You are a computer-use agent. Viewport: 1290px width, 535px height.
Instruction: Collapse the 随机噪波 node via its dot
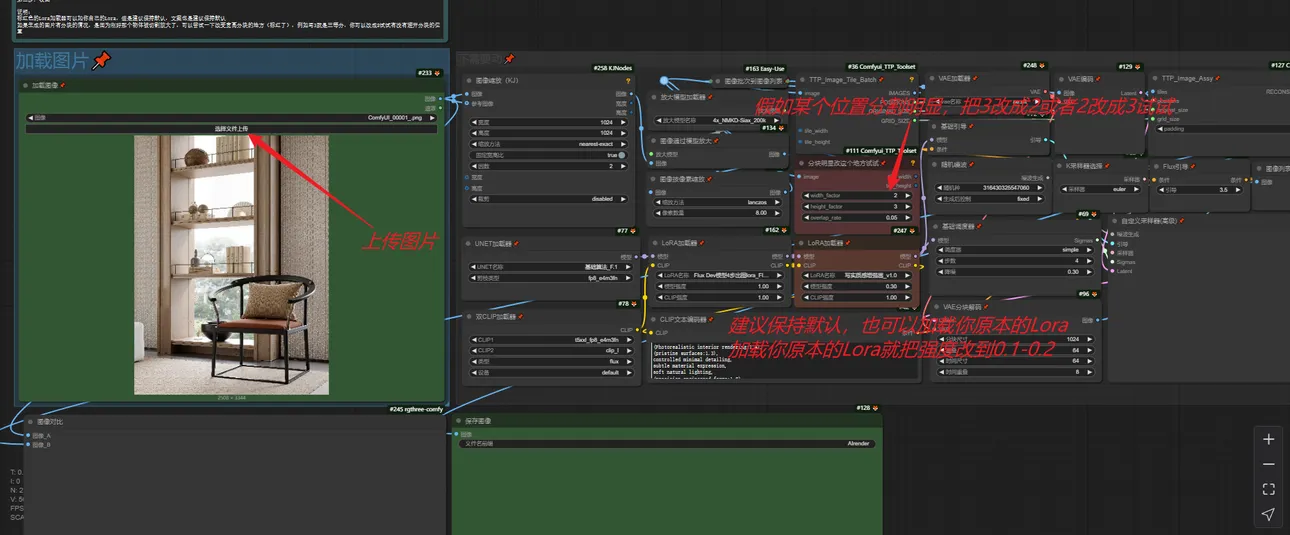[935, 165]
